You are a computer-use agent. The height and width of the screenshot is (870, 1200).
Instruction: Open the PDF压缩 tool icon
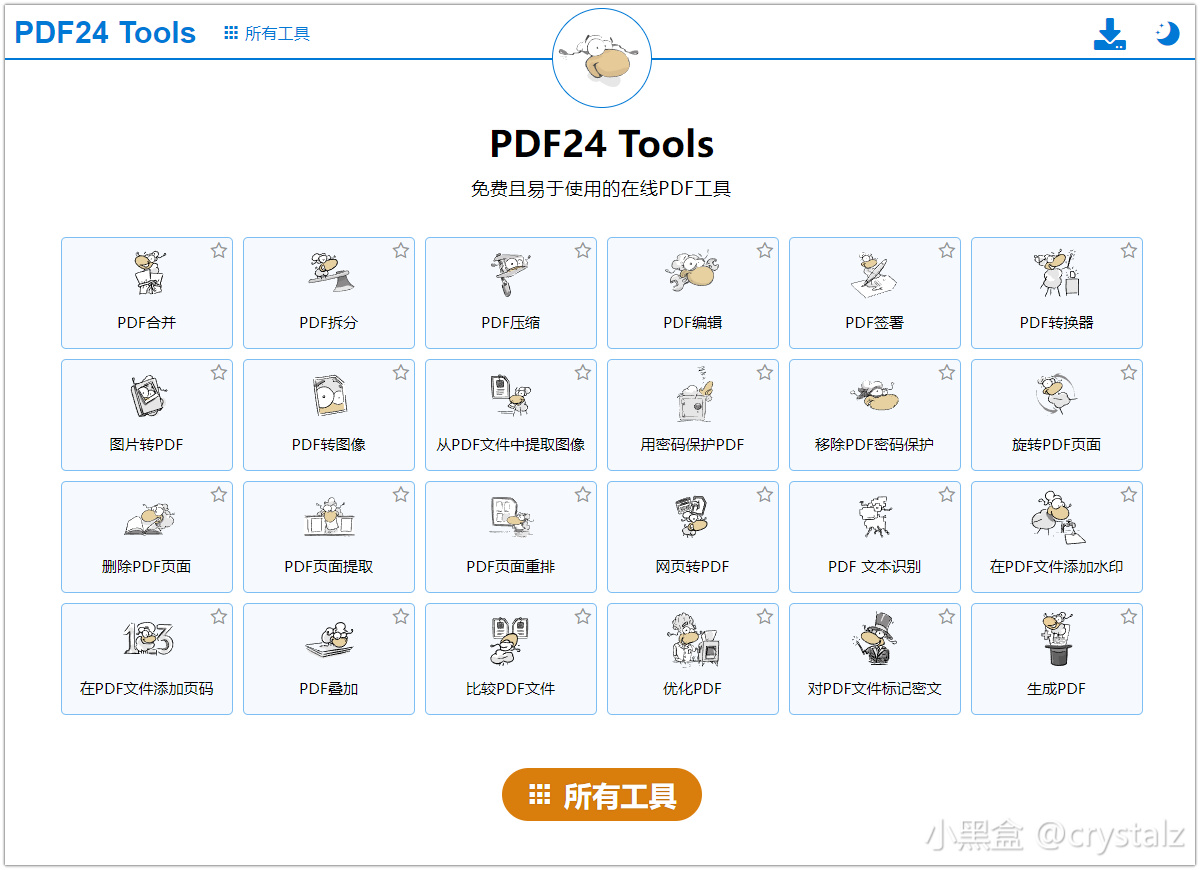[x=511, y=273]
